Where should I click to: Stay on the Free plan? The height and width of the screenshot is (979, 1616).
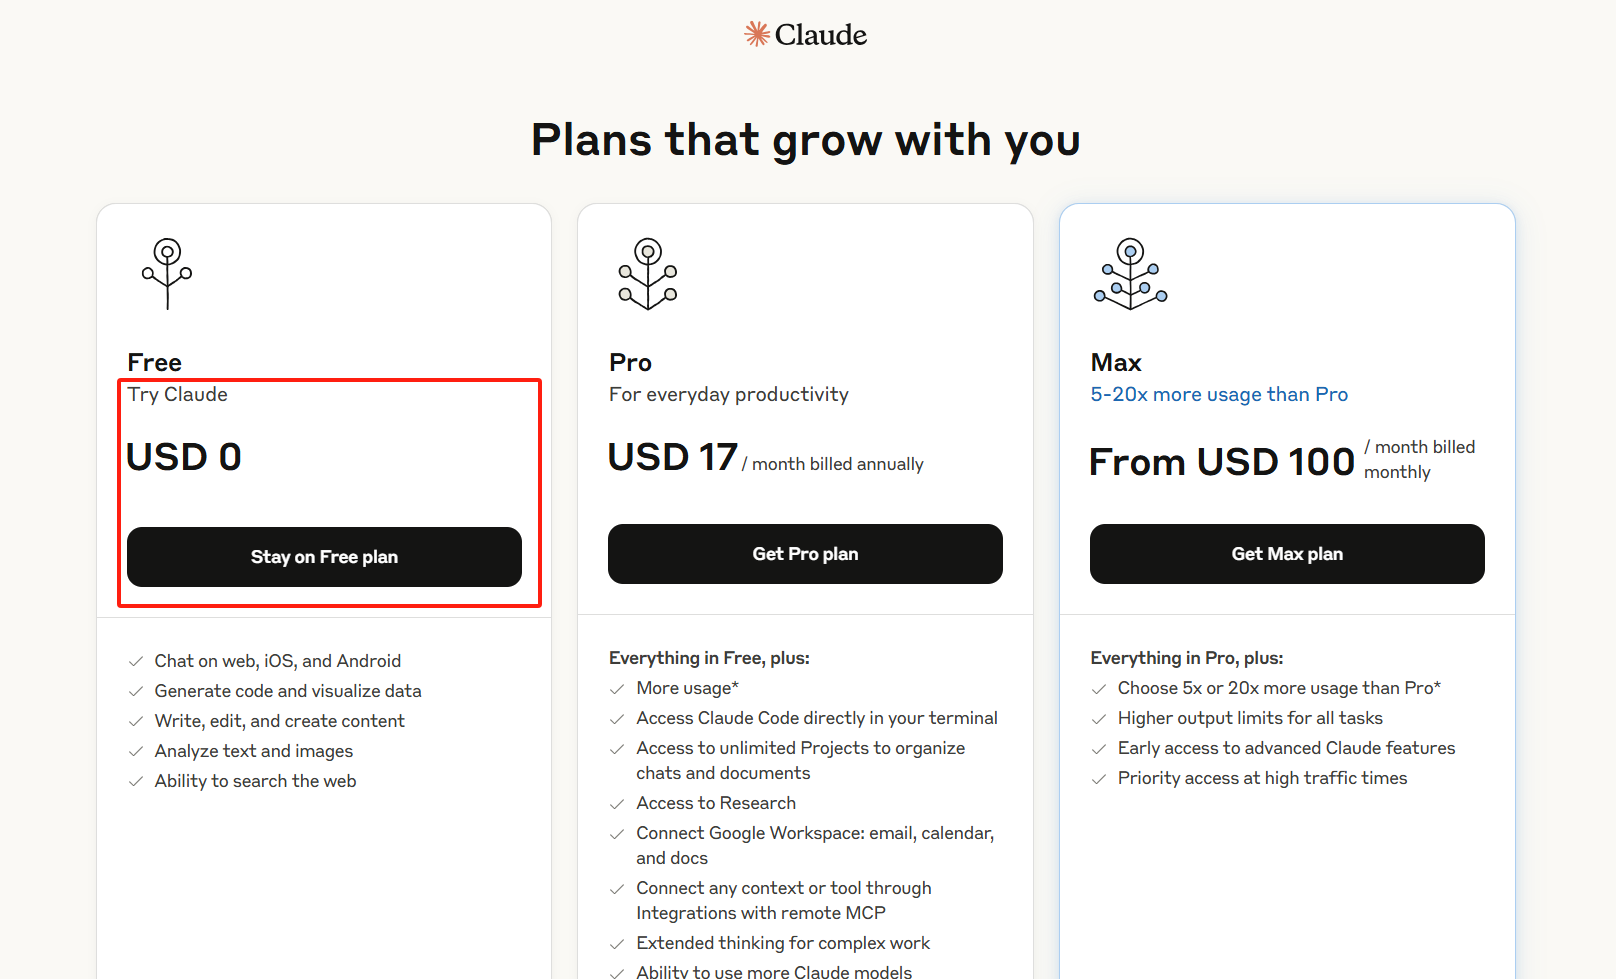coord(324,557)
